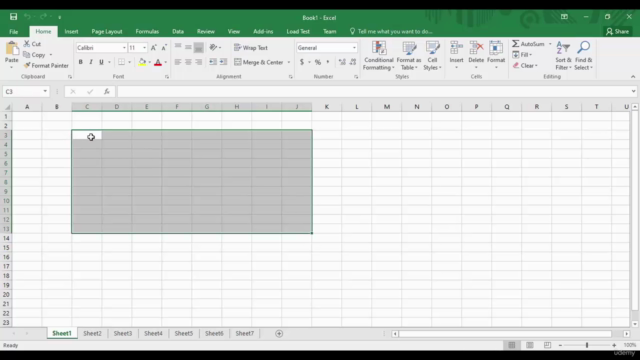Viewport: 640px width, 360px height.
Task: Click the Orientation text-angle icon
Action: tap(213, 48)
